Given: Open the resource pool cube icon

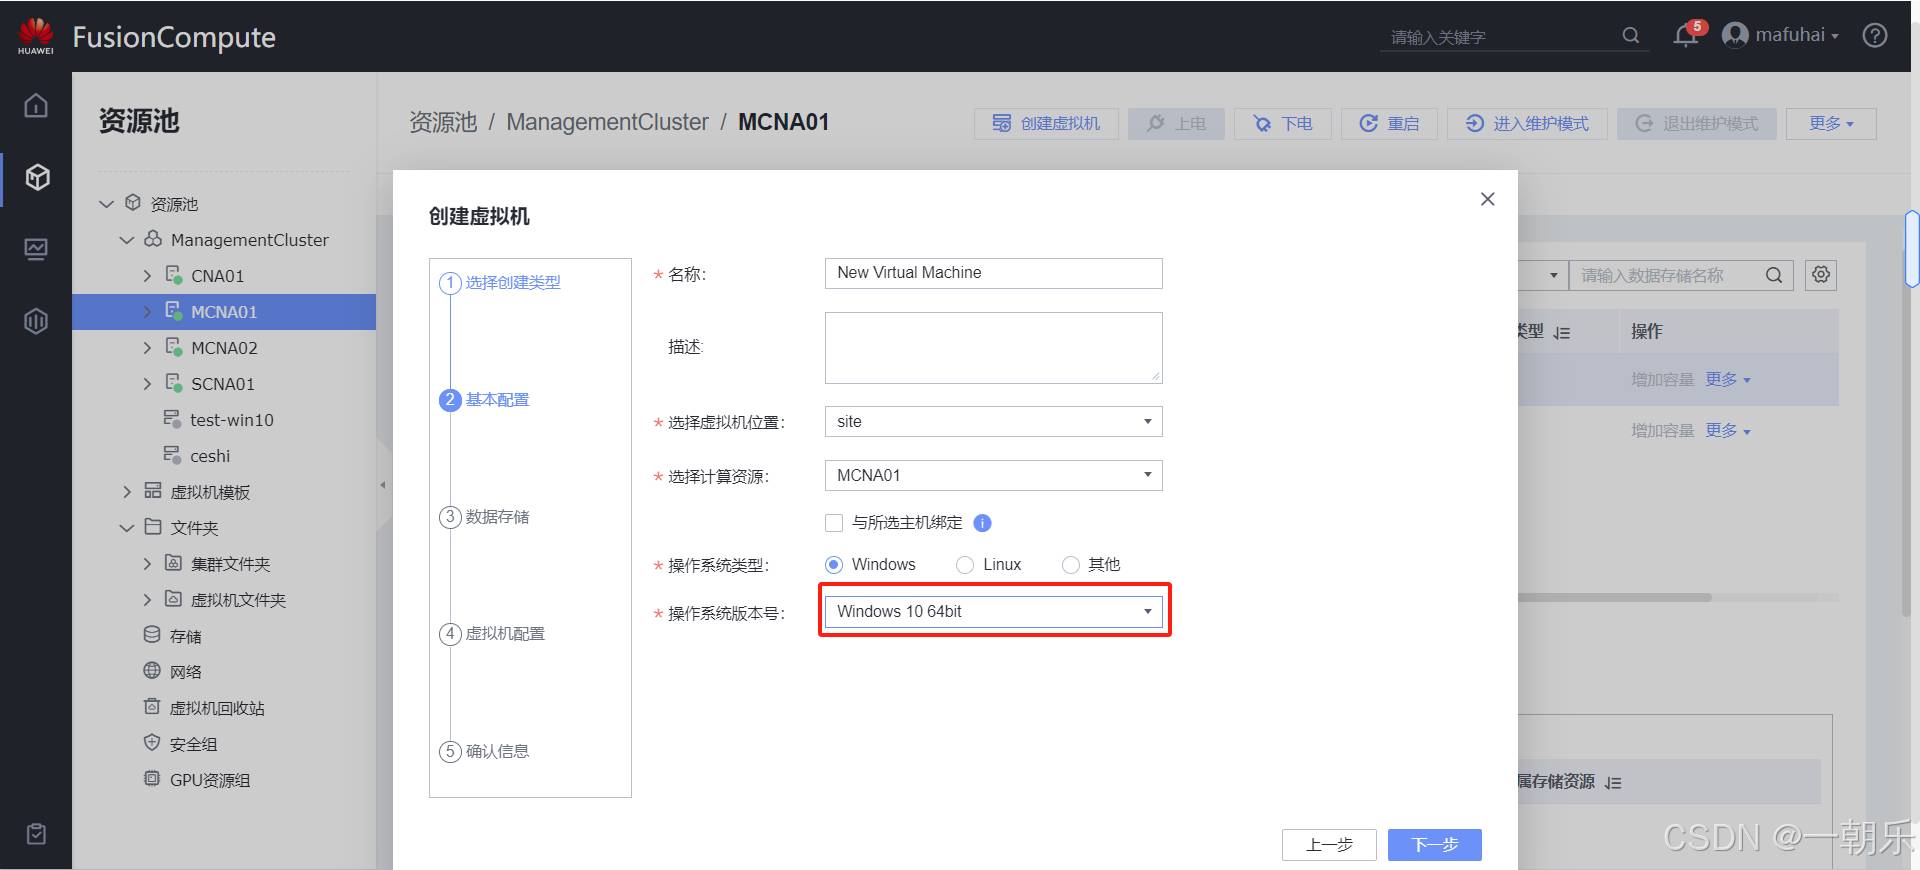Looking at the screenshot, I should [x=37, y=177].
